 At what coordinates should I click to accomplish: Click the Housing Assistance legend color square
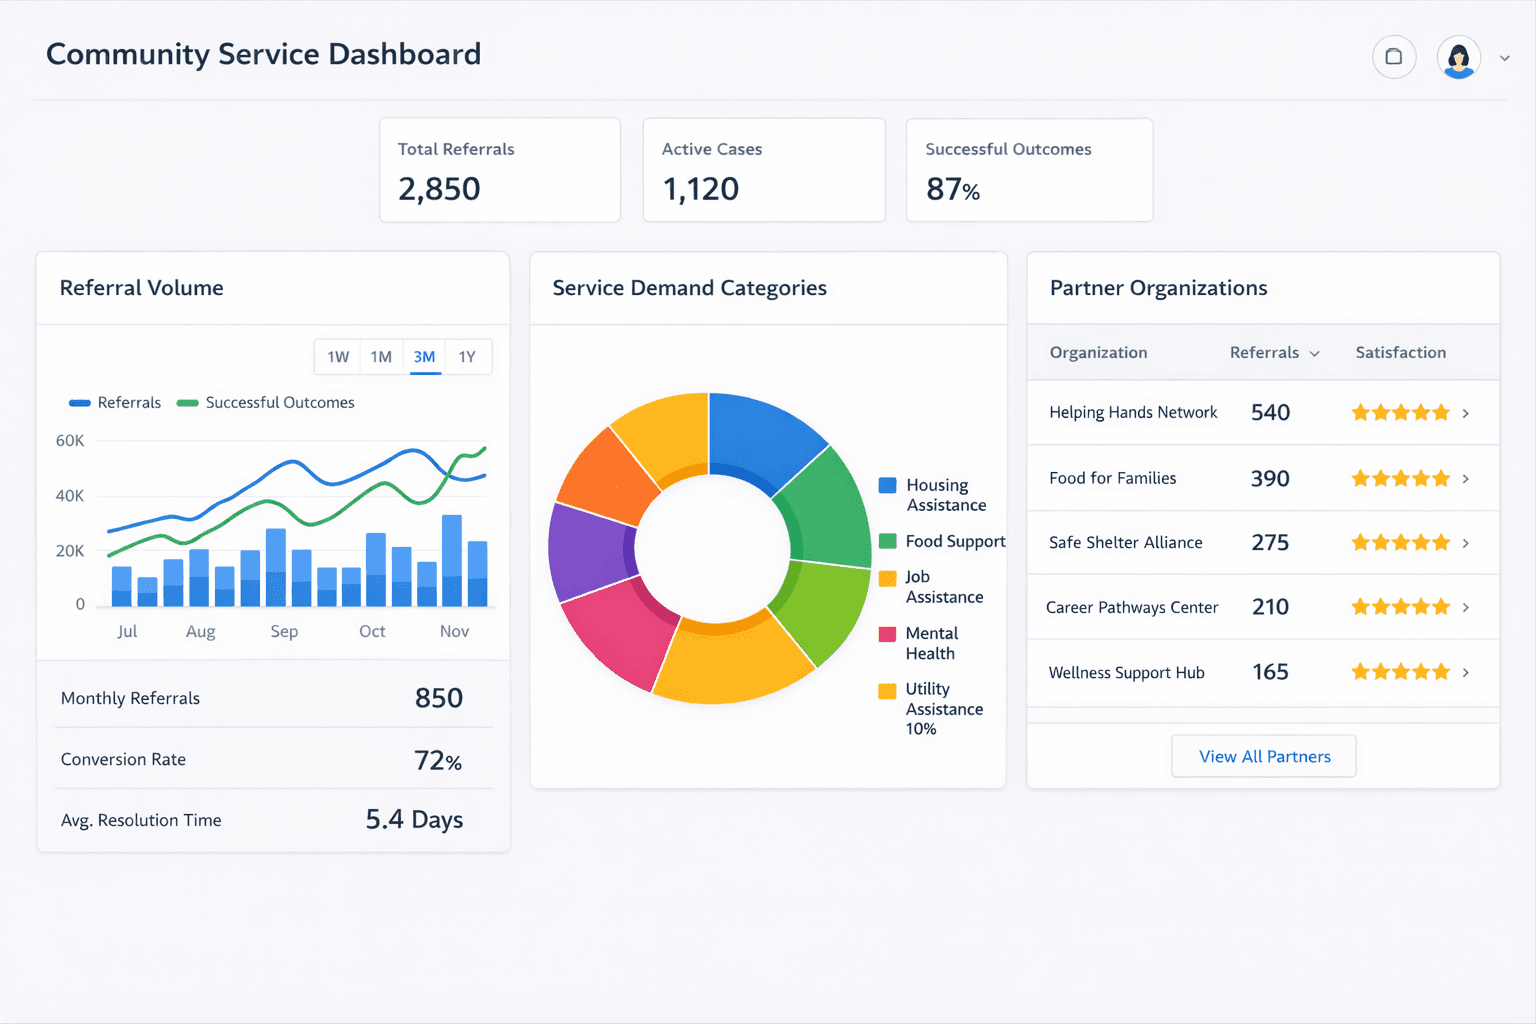[x=886, y=485]
